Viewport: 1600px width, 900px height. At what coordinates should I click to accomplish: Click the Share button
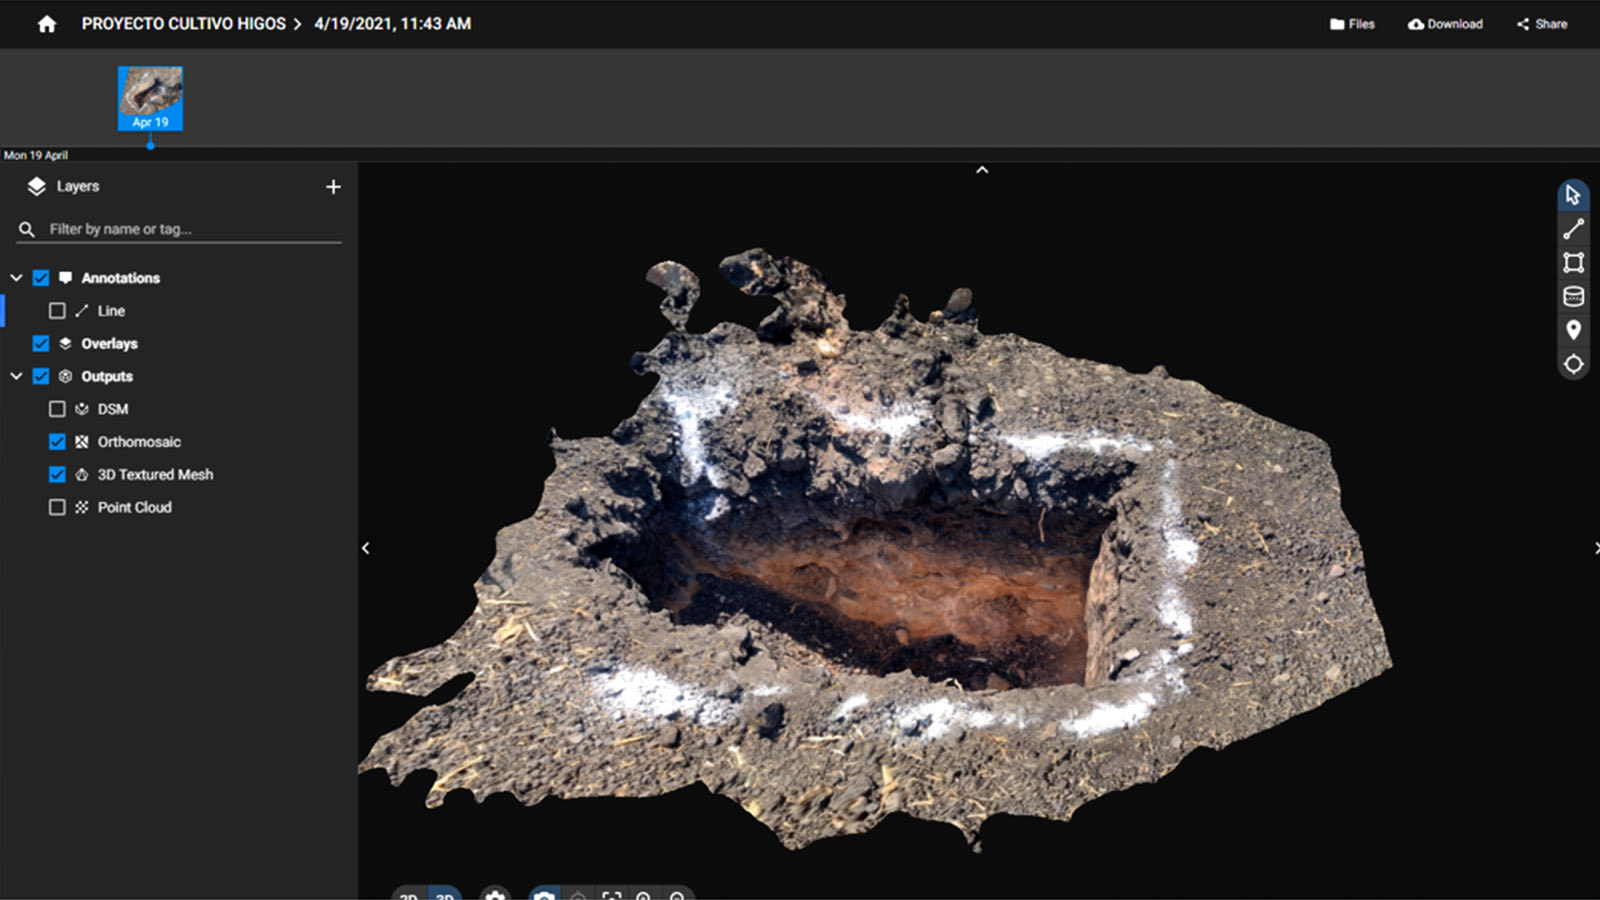[x=1541, y=24]
